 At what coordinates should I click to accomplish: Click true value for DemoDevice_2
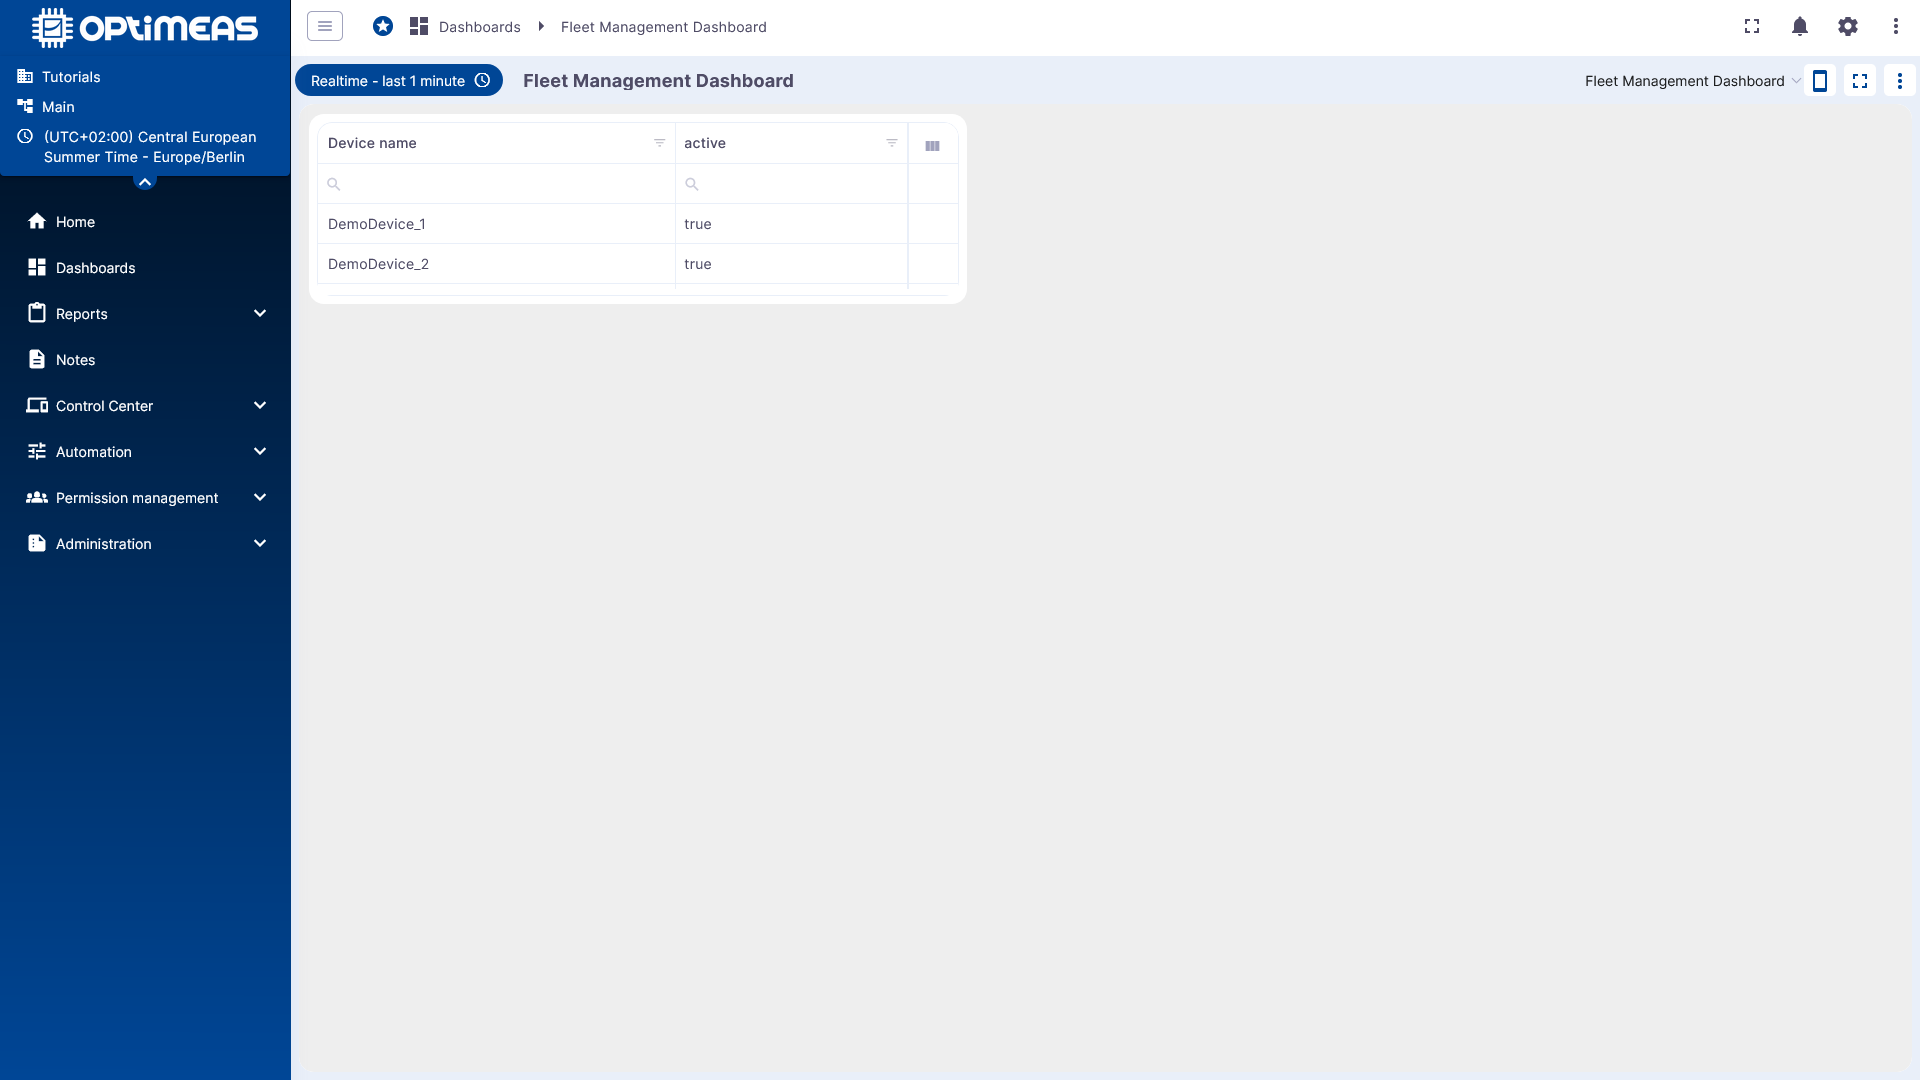click(698, 264)
